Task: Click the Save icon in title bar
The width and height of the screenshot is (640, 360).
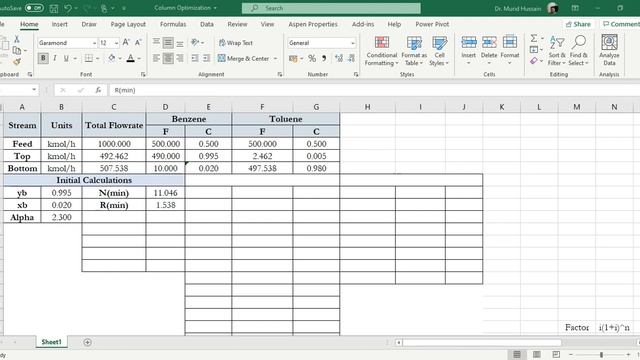Action: pos(53,8)
